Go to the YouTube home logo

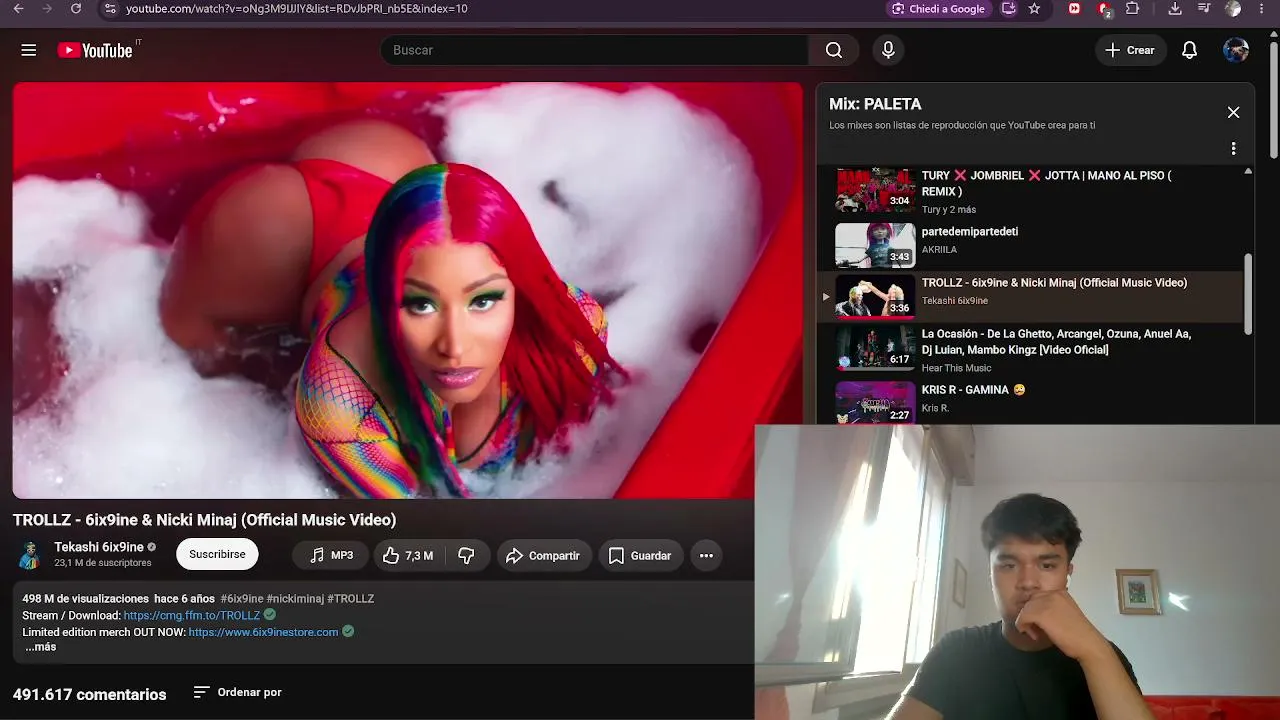[x=95, y=50]
